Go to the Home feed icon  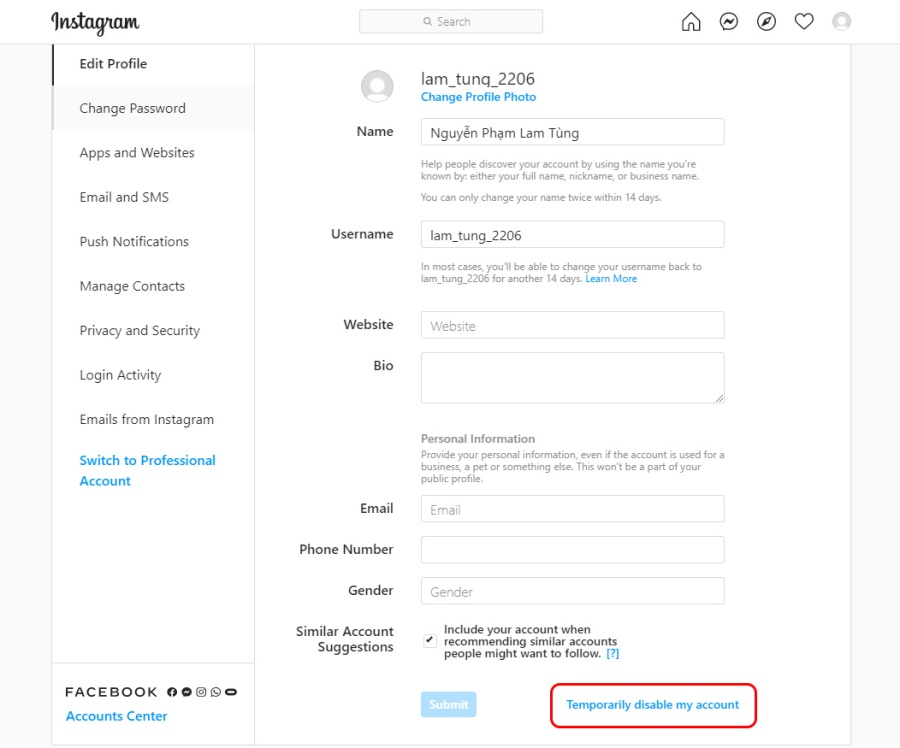[691, 22]
